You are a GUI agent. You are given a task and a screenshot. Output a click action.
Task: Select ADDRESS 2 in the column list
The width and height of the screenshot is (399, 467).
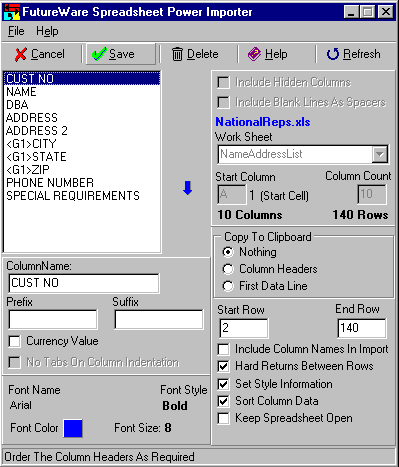[82, 131]
